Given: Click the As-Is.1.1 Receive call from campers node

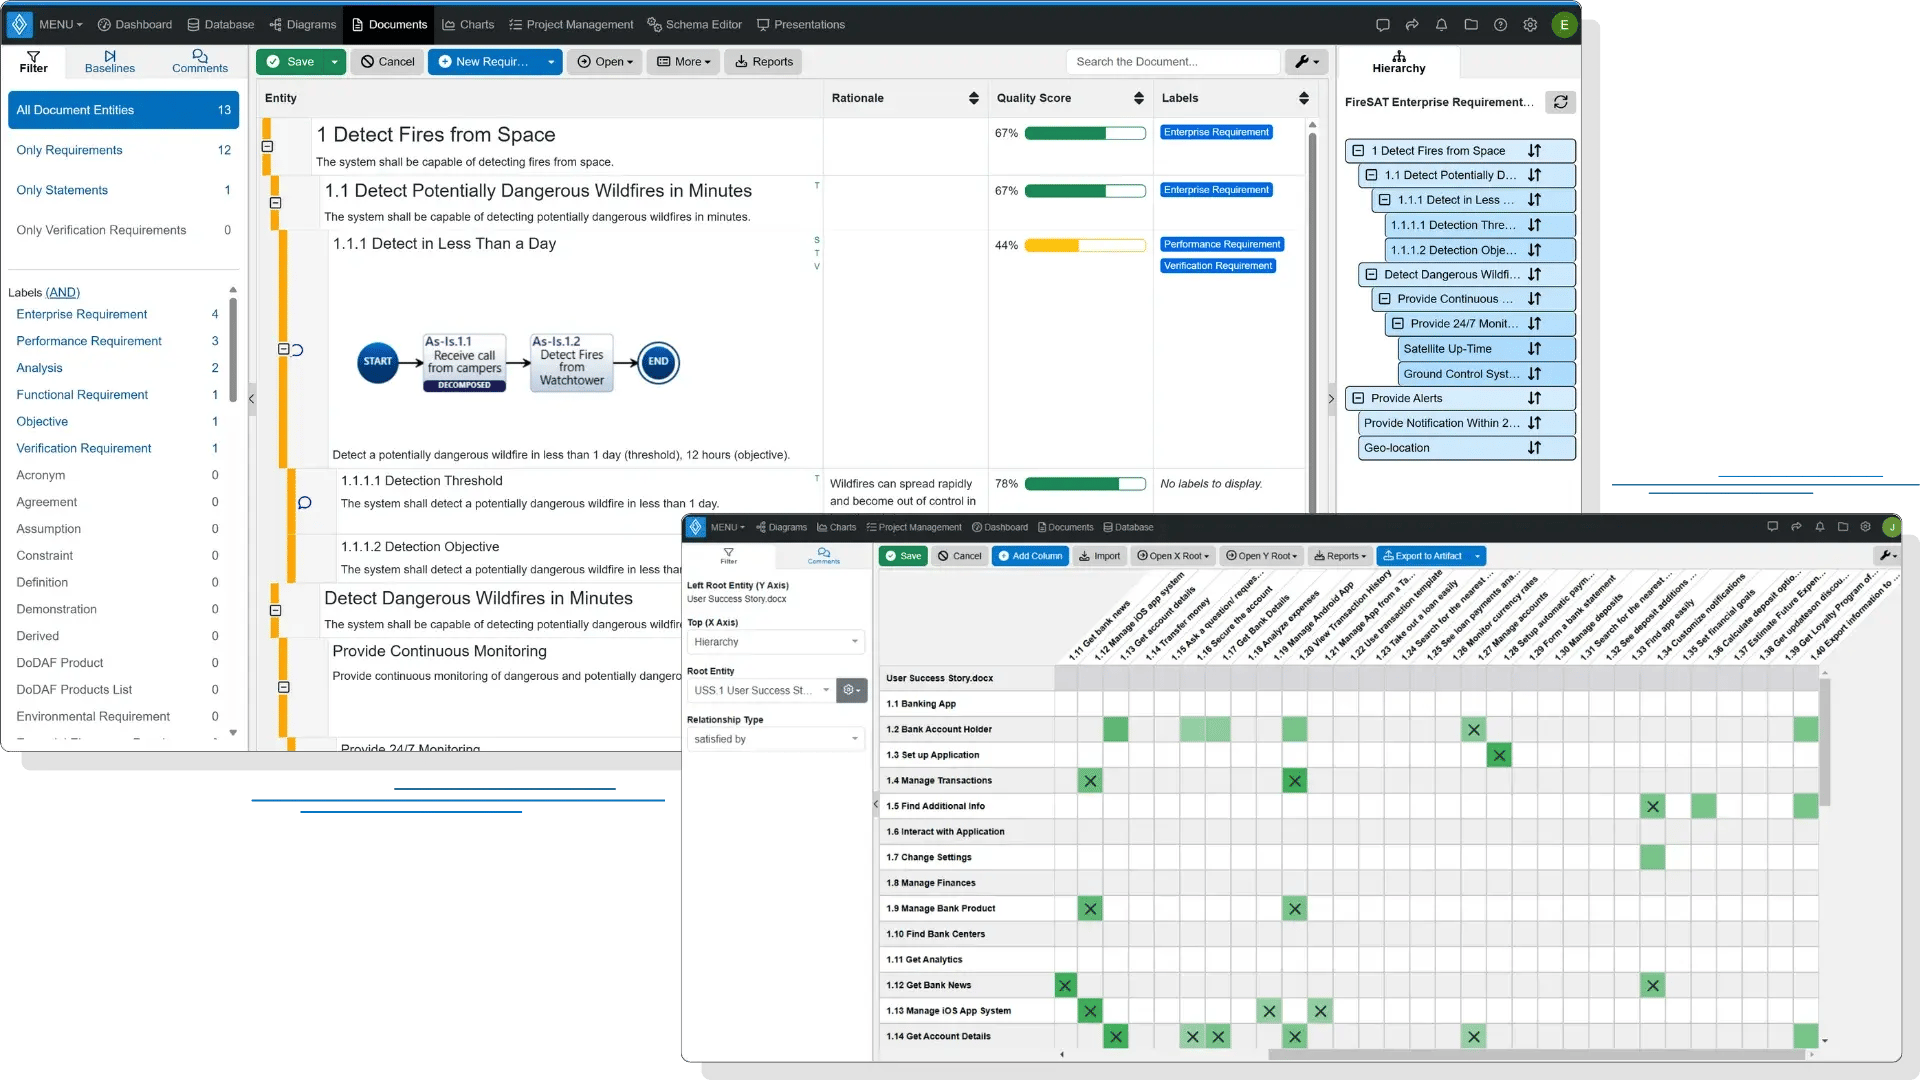Looking at the screenshot, I should (464, 362).
